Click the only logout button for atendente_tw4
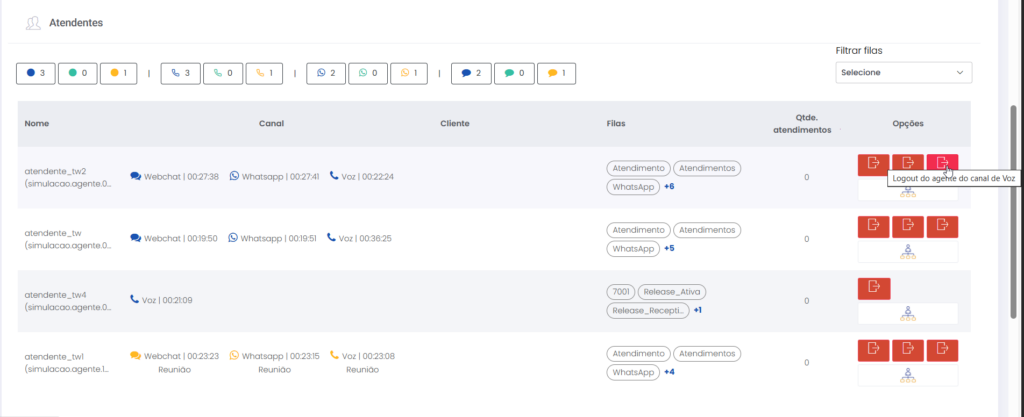The image size is (1024, 417). (873, 288)
